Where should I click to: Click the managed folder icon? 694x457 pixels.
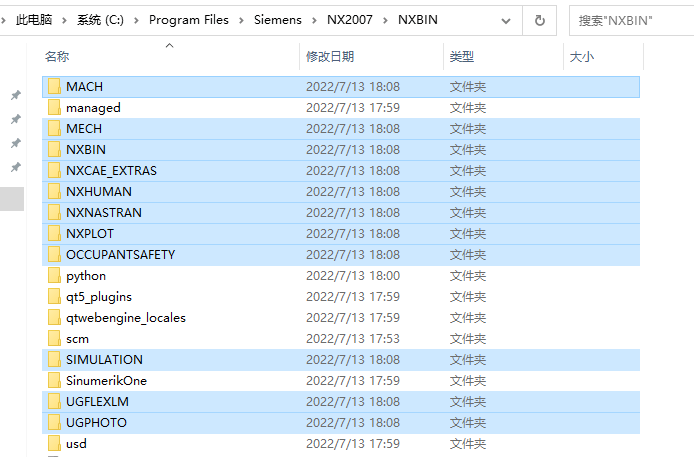[x=54, y=108]
